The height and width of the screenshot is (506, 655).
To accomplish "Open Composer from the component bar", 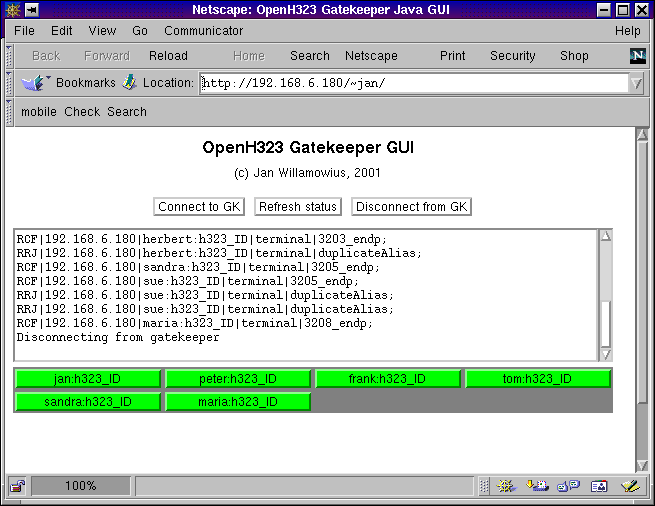I will click(630, 486).
